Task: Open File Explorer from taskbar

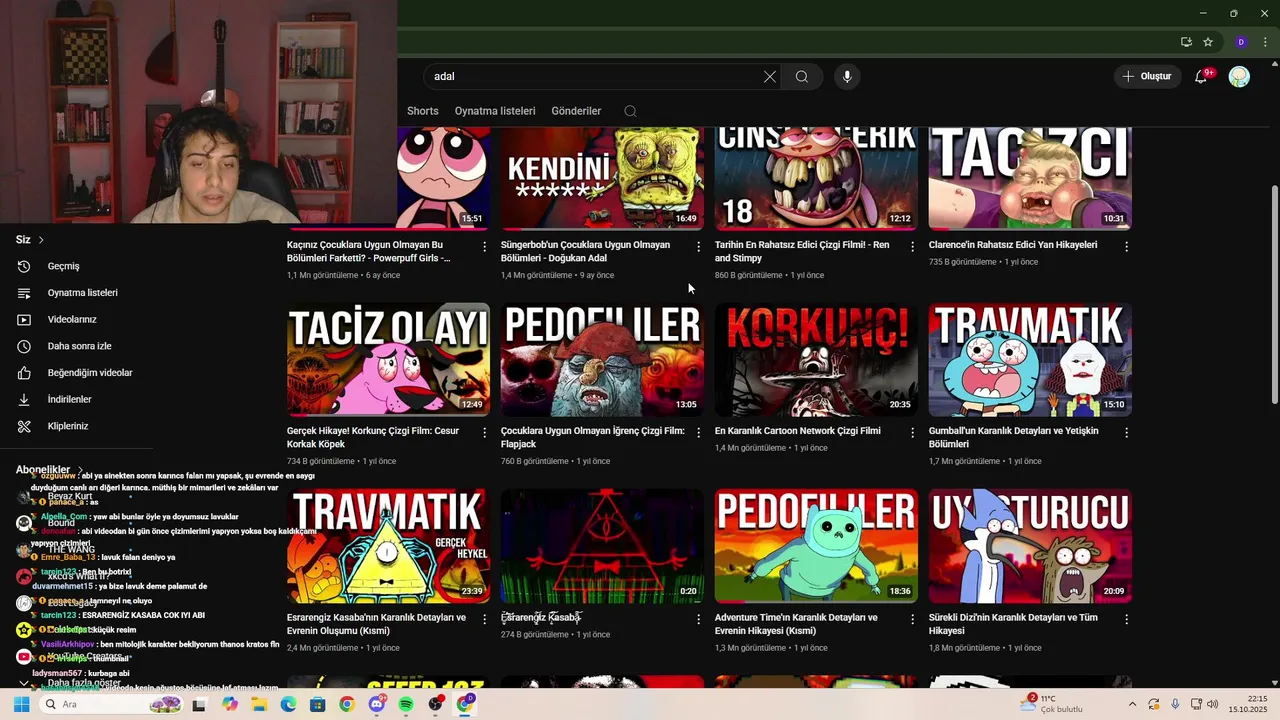Action: click(x=259, y=705)
